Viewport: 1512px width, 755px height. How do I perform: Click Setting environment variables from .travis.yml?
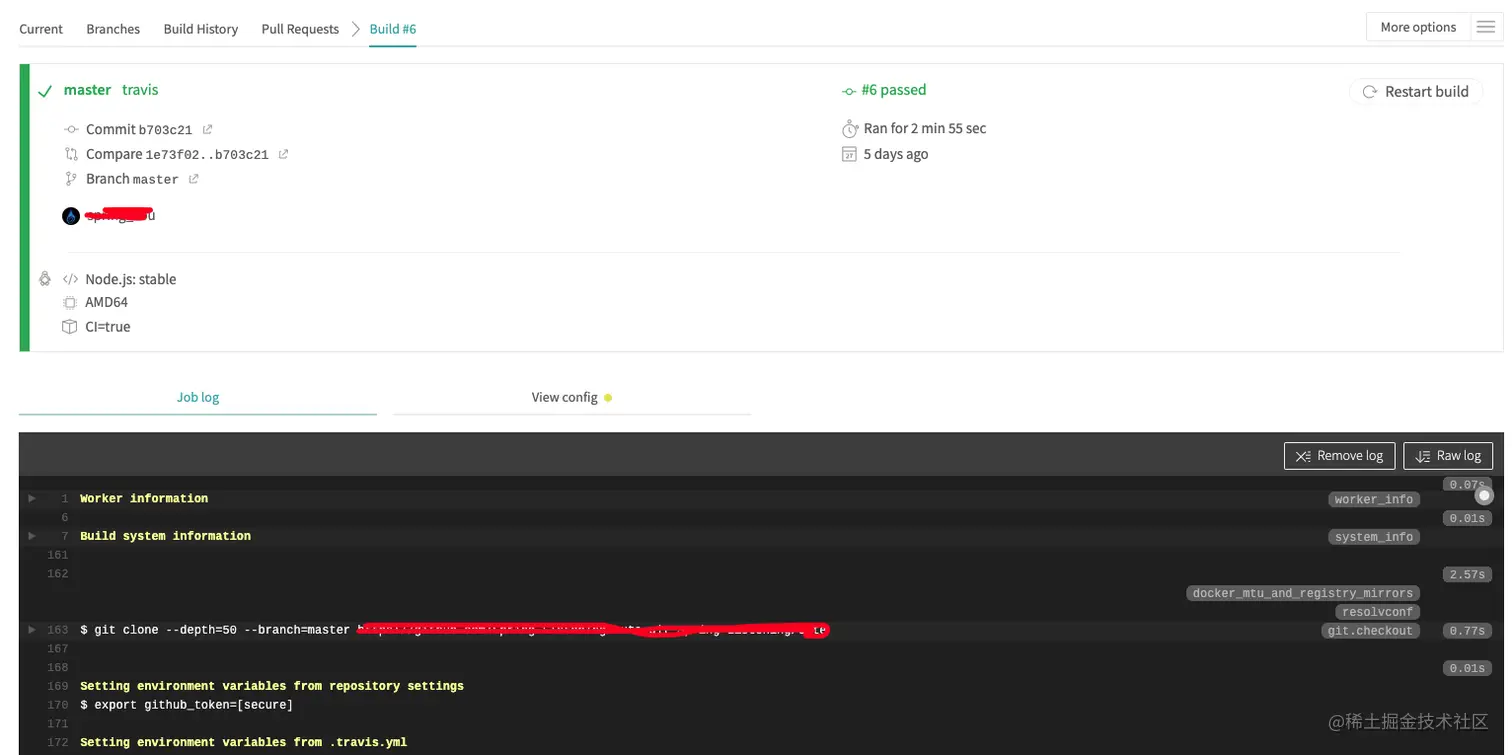pyautogui.click(x=243, y=742)
